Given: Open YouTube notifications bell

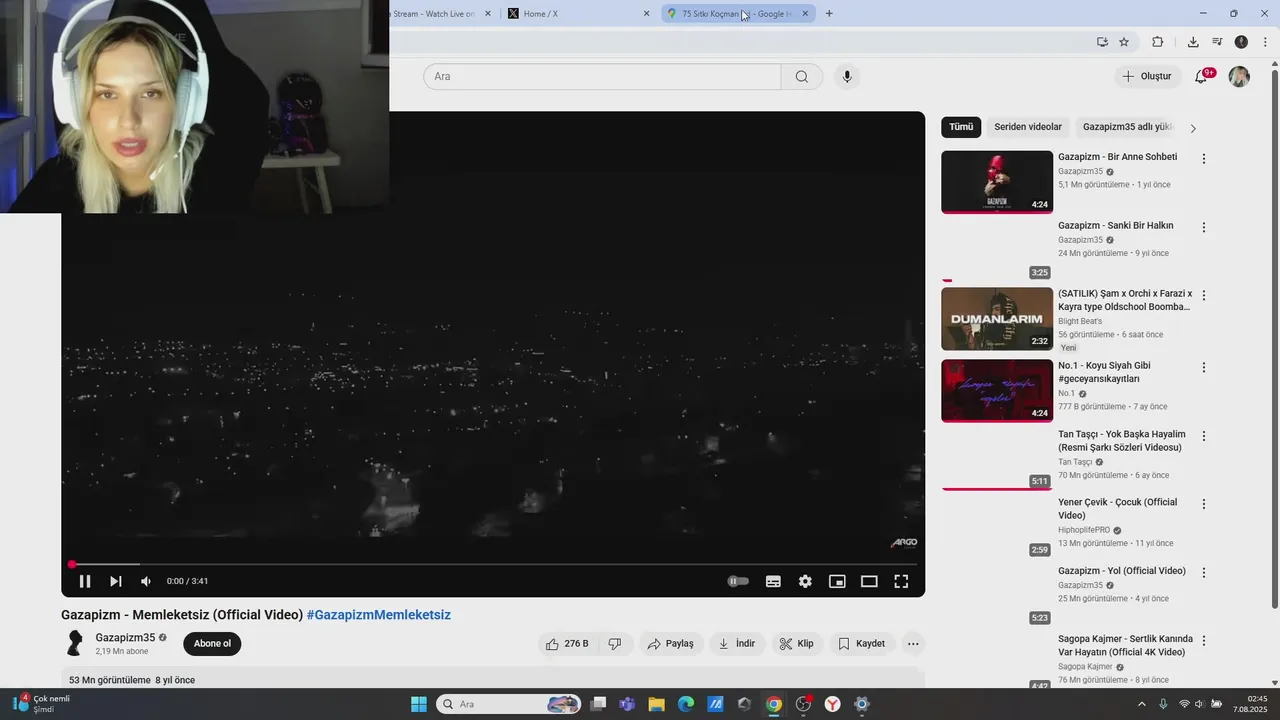Looking at the screenshot, I should tap(1202, 77).
